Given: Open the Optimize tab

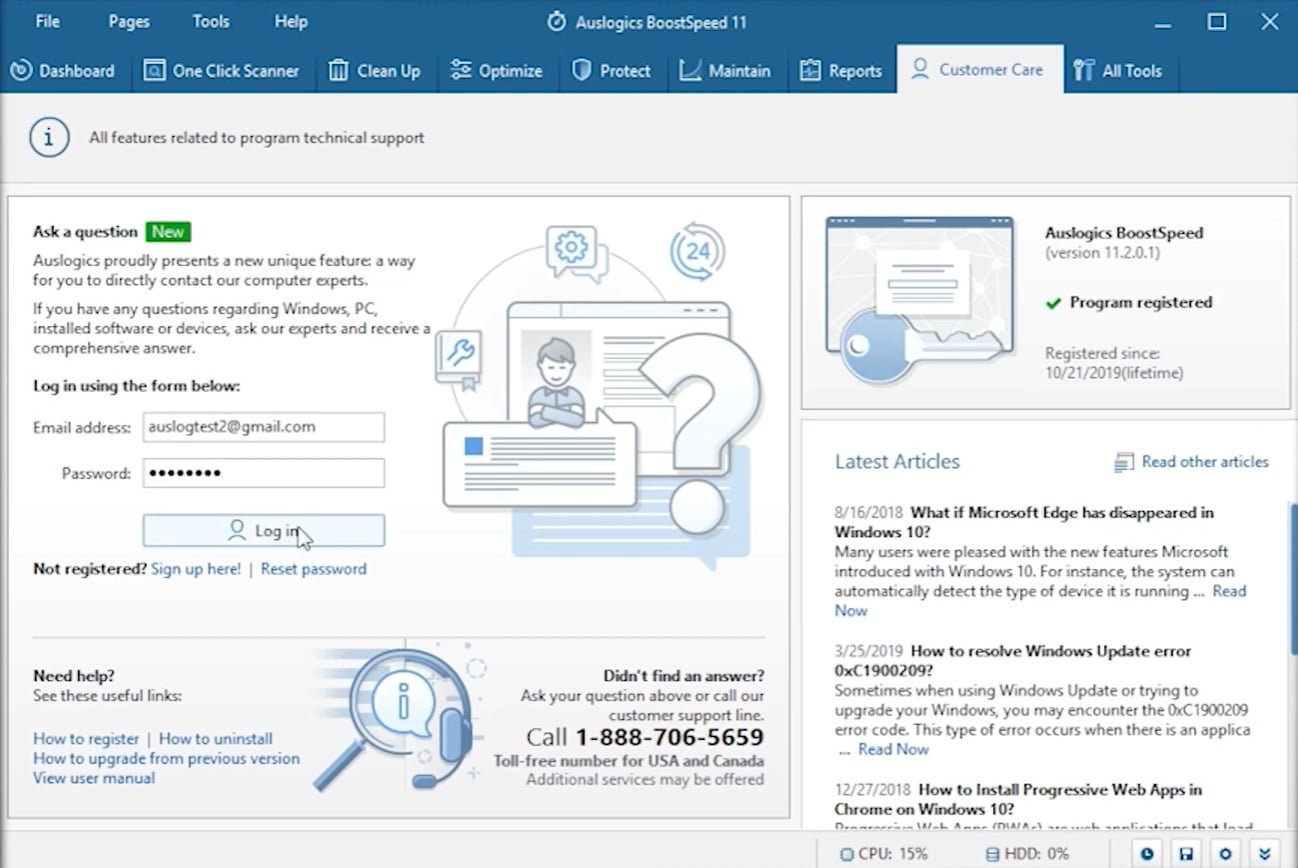Looking at the screenshot, I should click(497, 70).
